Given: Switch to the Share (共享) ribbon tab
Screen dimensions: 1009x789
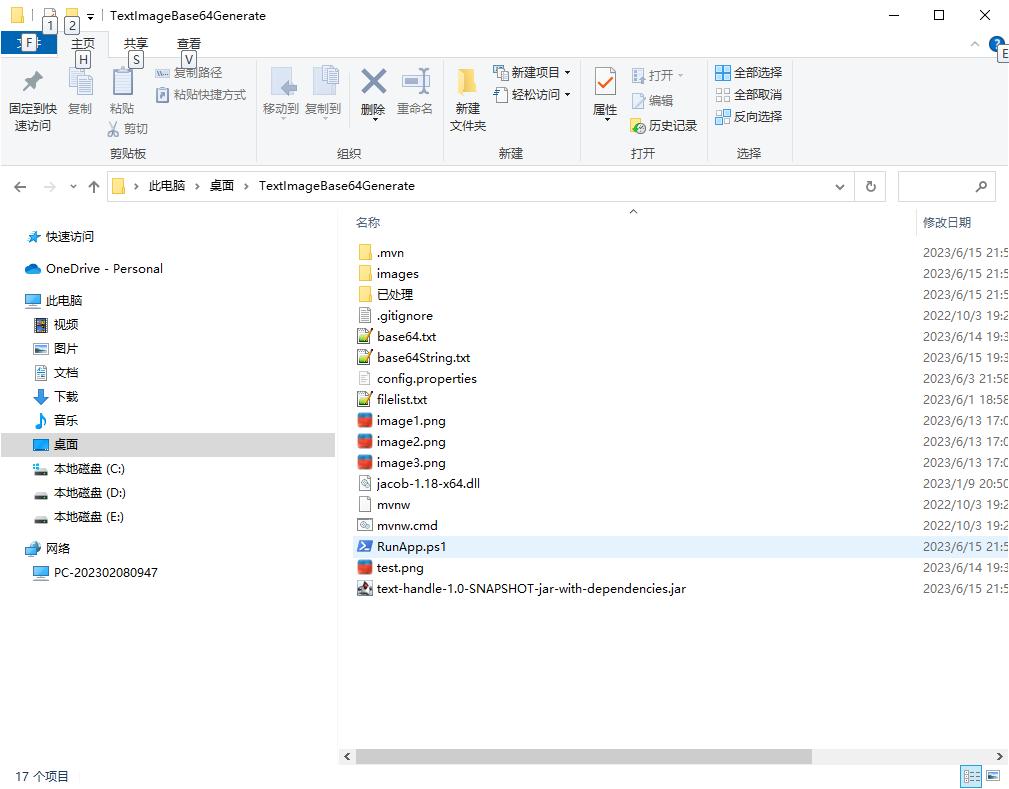Looking at the screenshot, I should tap(136, 43).
